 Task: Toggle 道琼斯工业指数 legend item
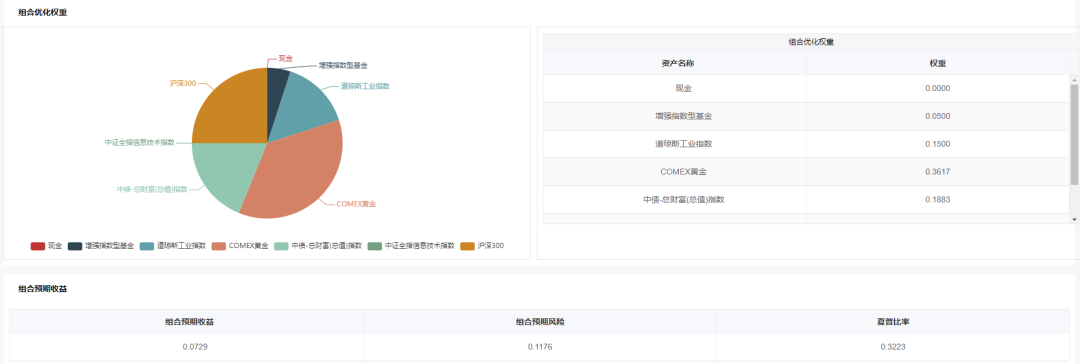[x=173, y=245]
